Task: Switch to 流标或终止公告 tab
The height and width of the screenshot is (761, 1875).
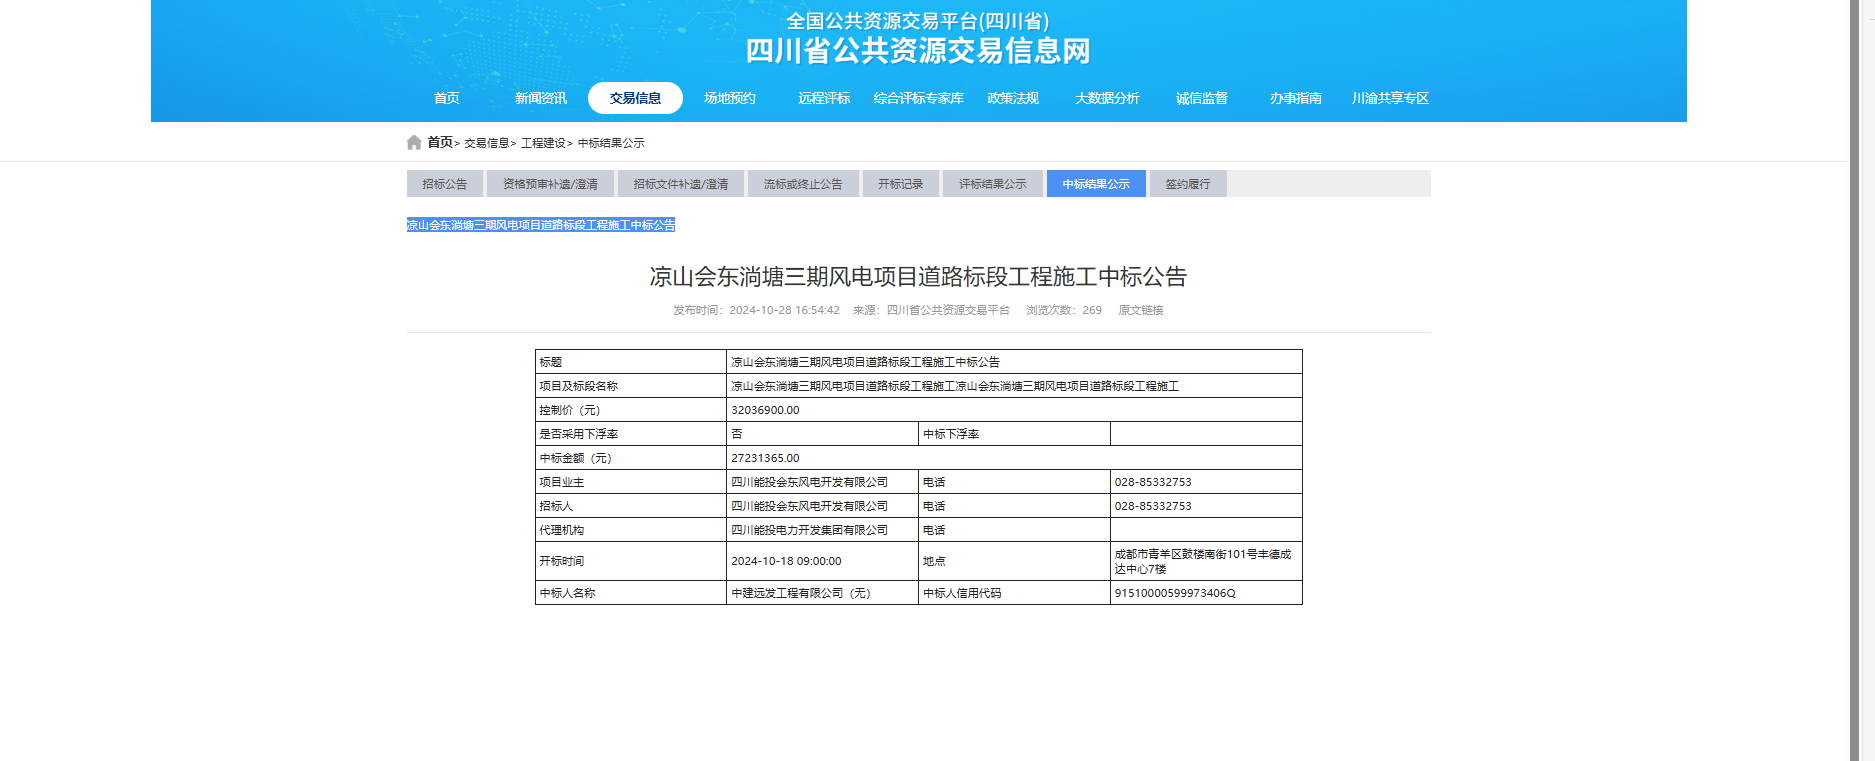Action: tap(803, 184)
